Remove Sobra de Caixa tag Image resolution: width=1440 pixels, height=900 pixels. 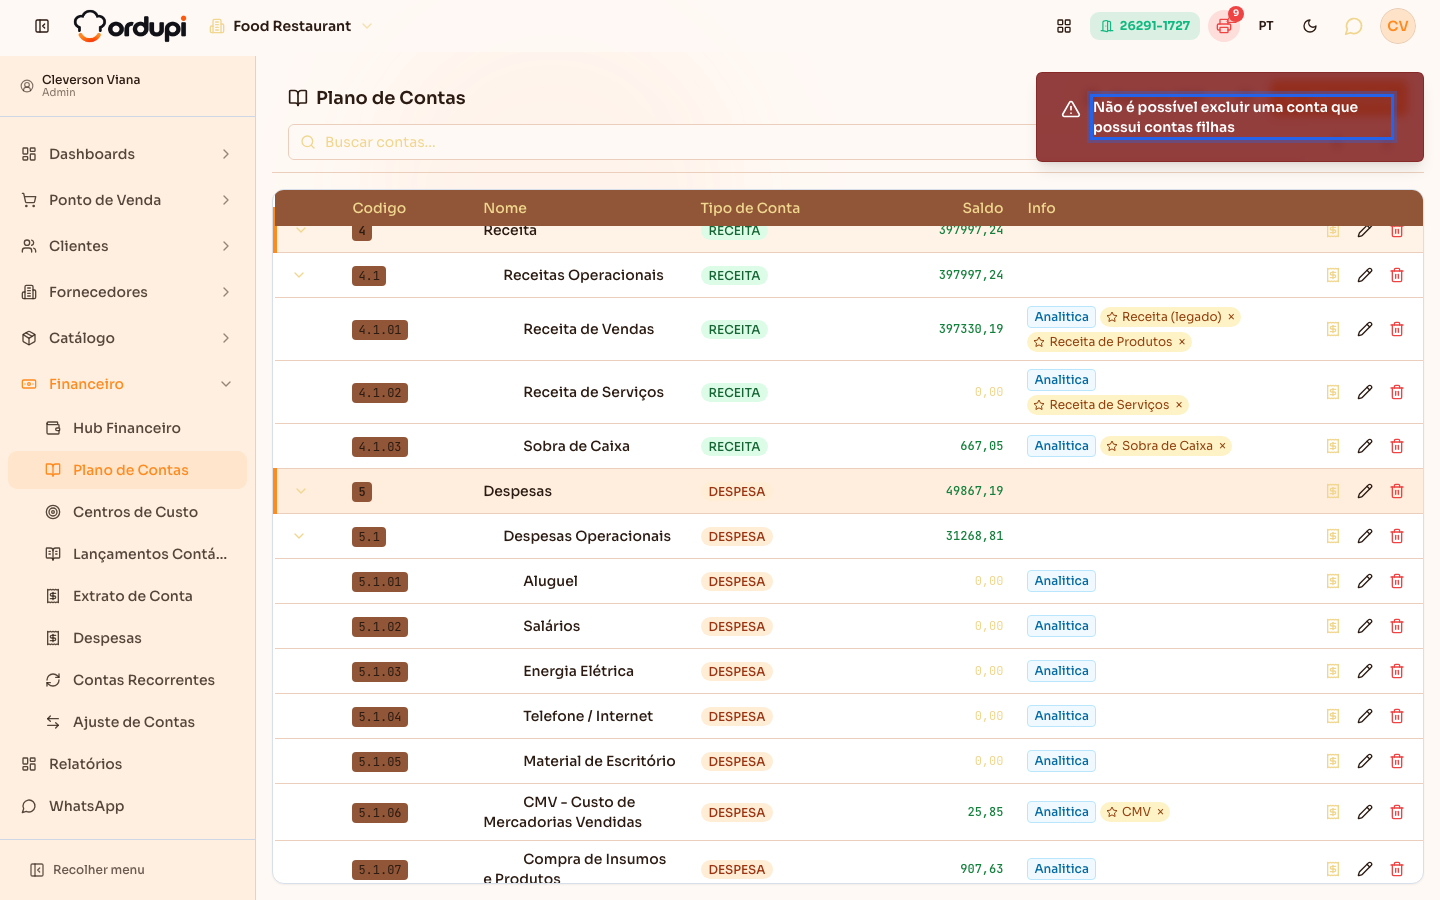coord(1222,446)
